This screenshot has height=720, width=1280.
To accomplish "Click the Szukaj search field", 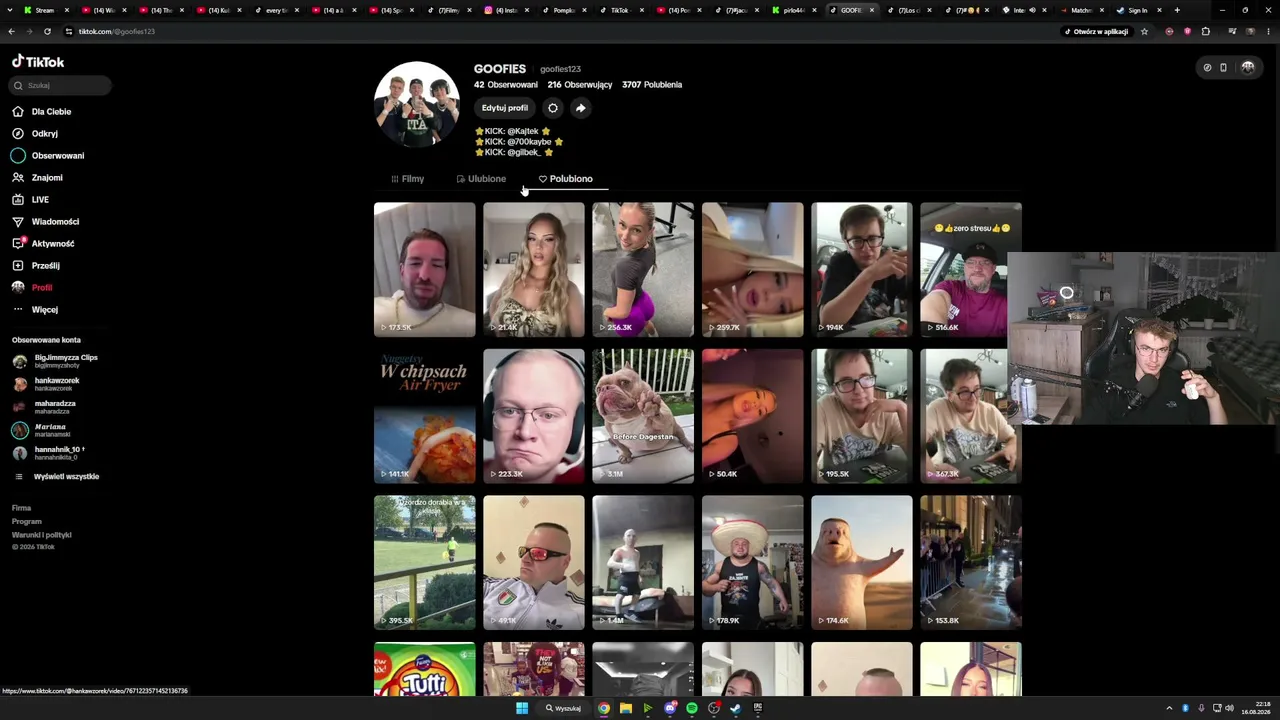I will [60, 86].
